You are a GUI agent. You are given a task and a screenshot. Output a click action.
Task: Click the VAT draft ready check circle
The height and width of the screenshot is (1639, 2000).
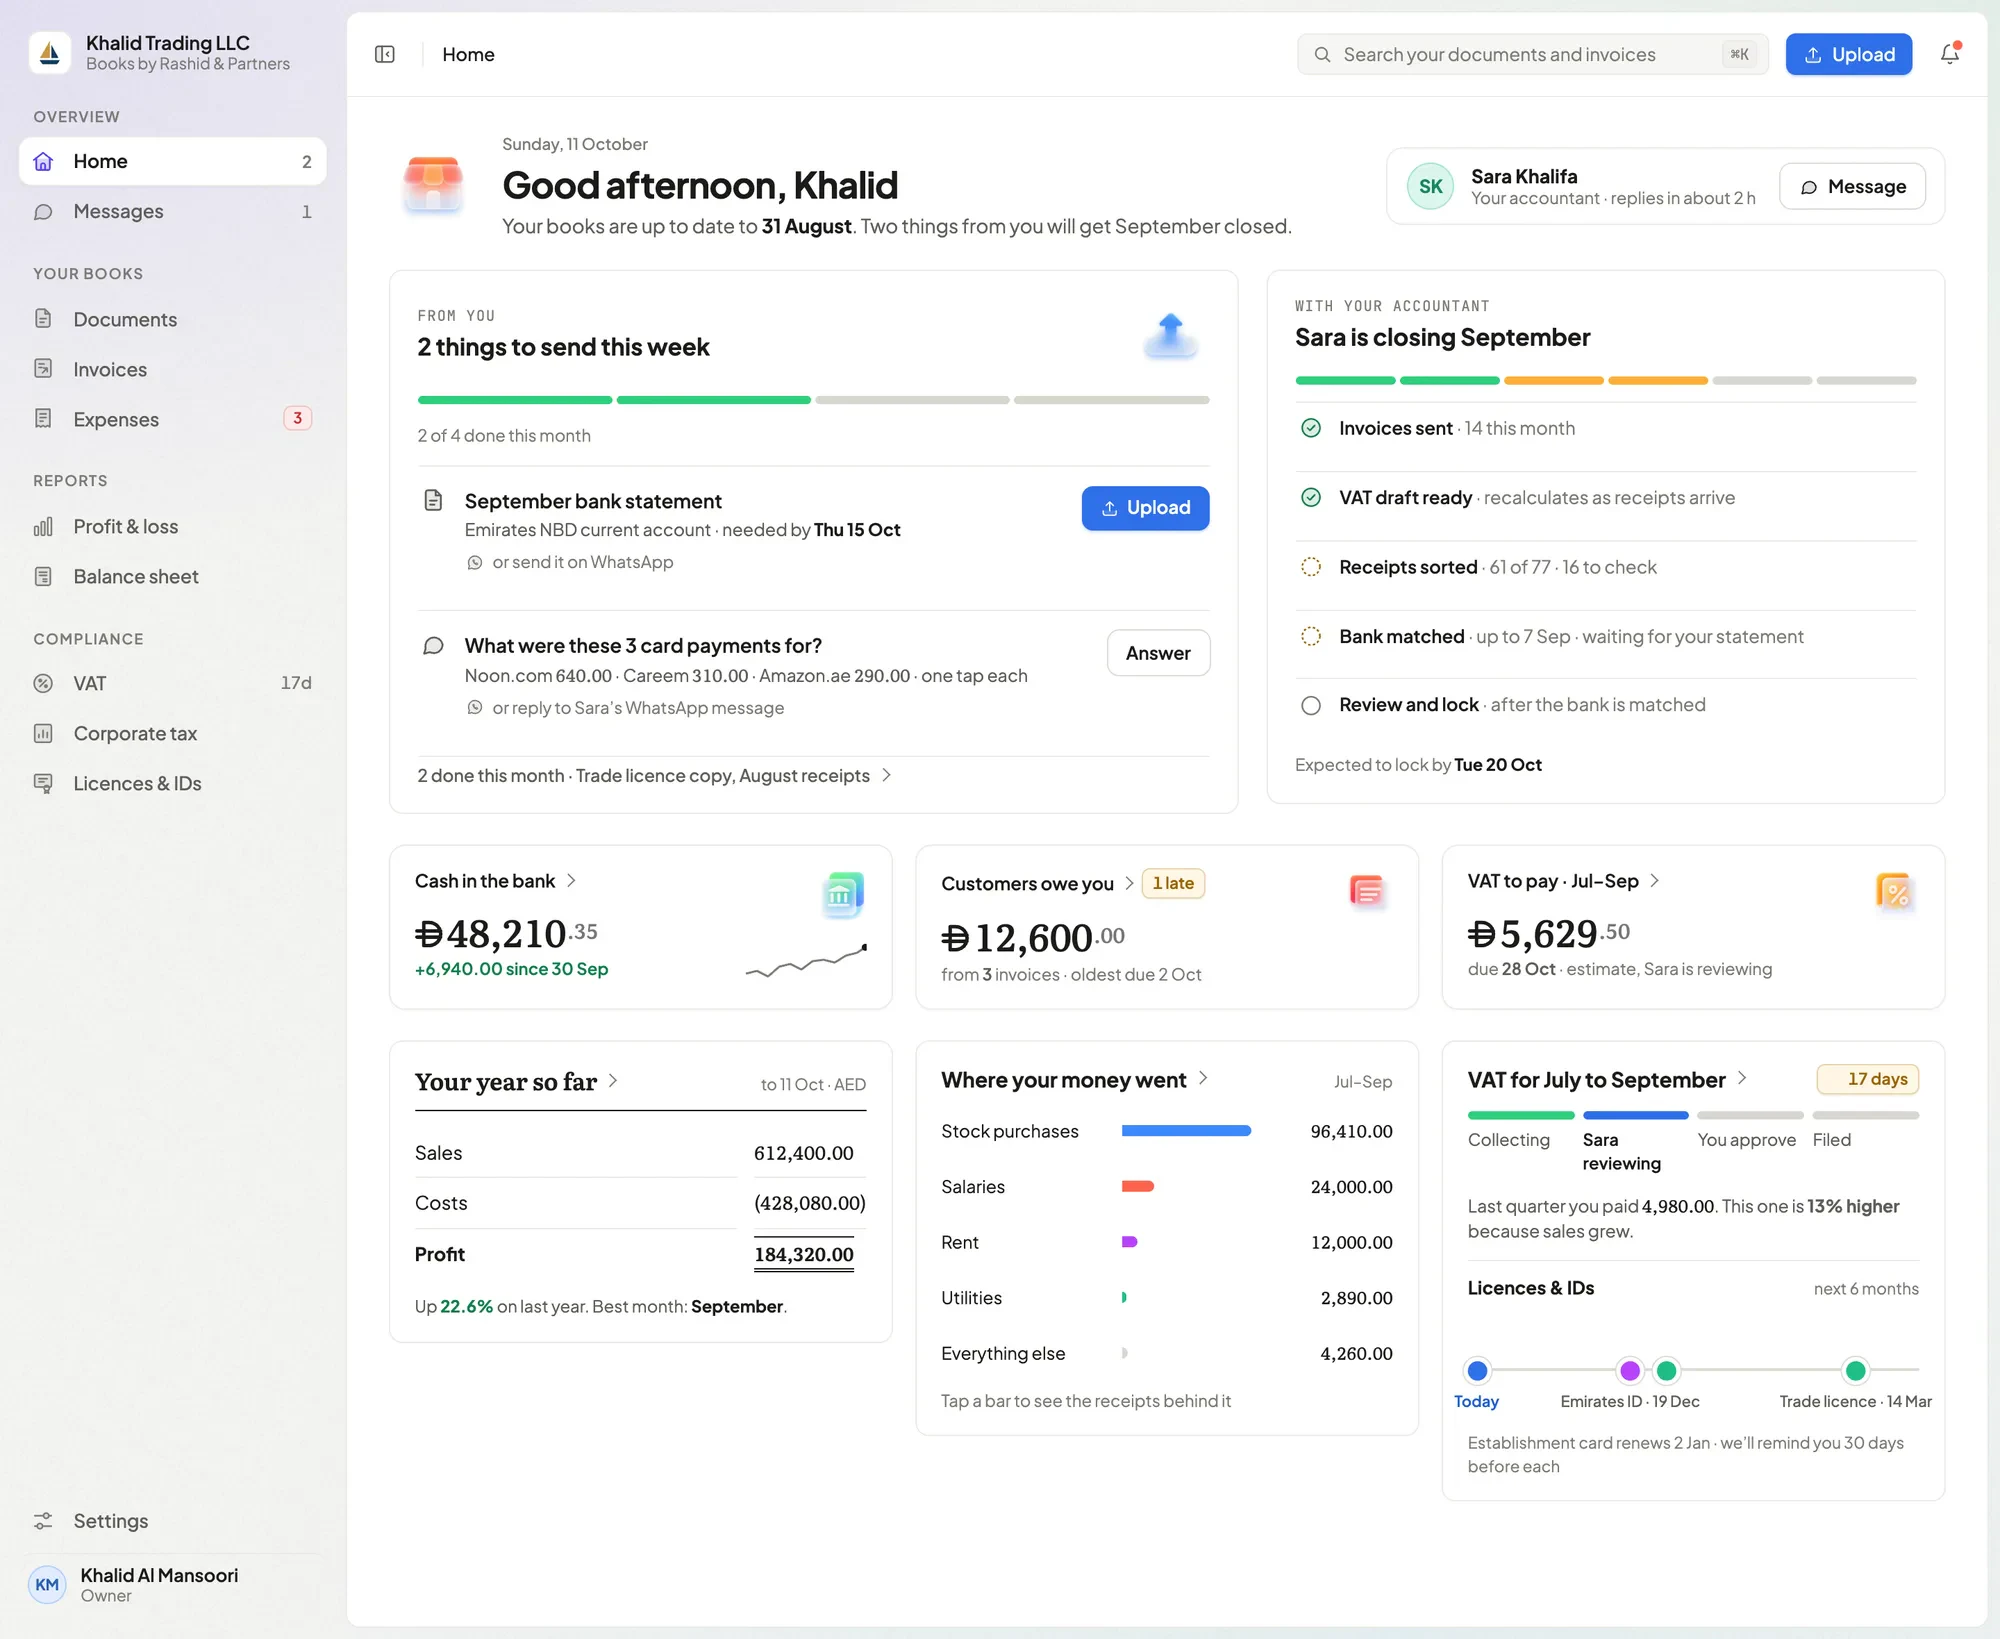click(1310, 497)
